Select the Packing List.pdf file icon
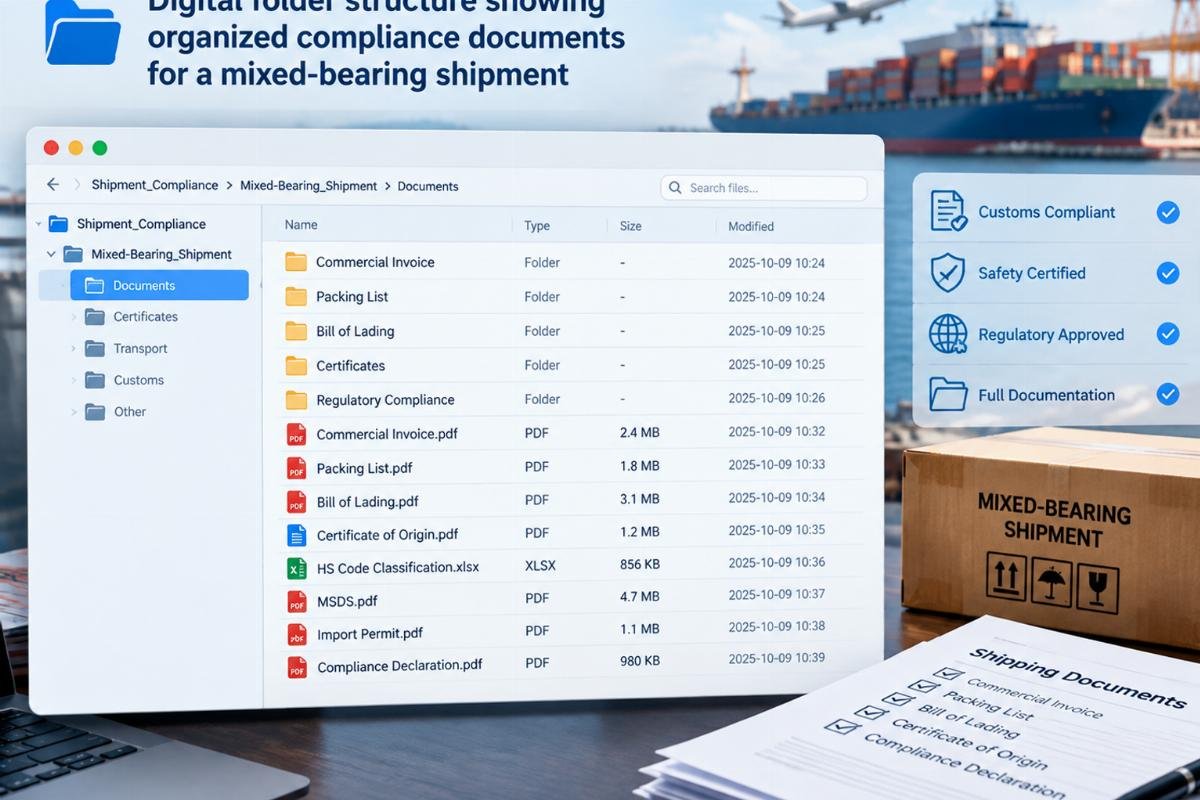 (297, 467)
